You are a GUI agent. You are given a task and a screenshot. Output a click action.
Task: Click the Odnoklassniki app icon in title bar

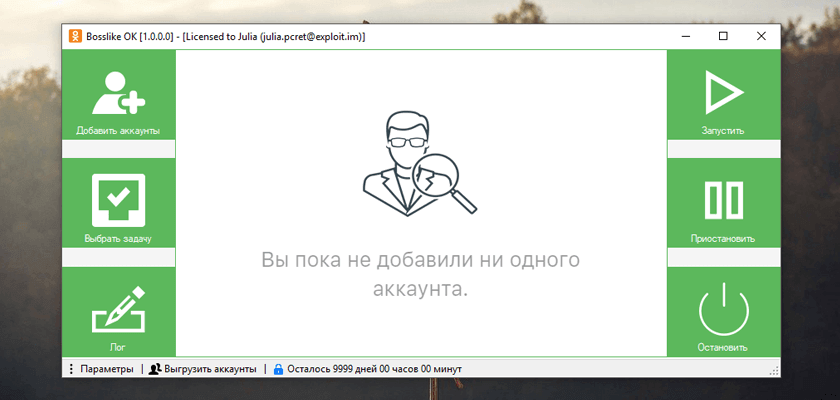tap(74, 36)
